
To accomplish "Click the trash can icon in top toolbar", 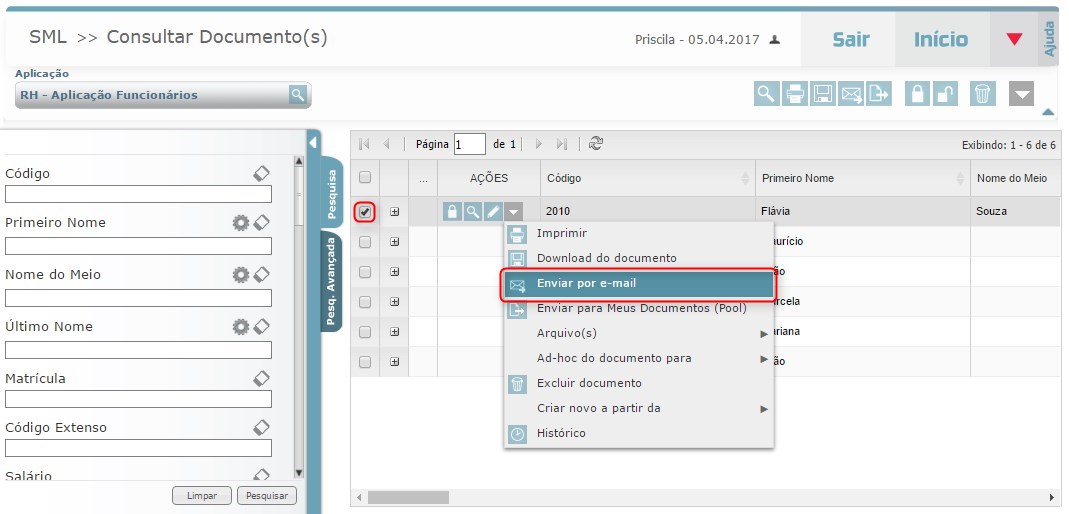I will [x=983, y=94].
